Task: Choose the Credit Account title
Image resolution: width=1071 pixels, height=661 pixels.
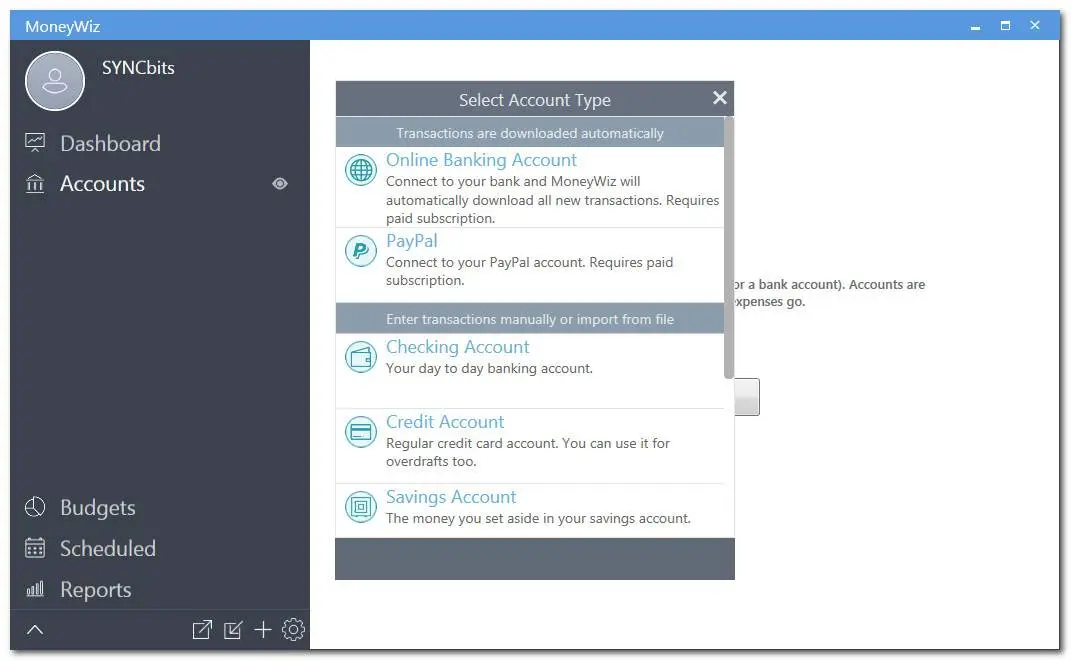Action: pyautogui.click(x=445, y=422)
